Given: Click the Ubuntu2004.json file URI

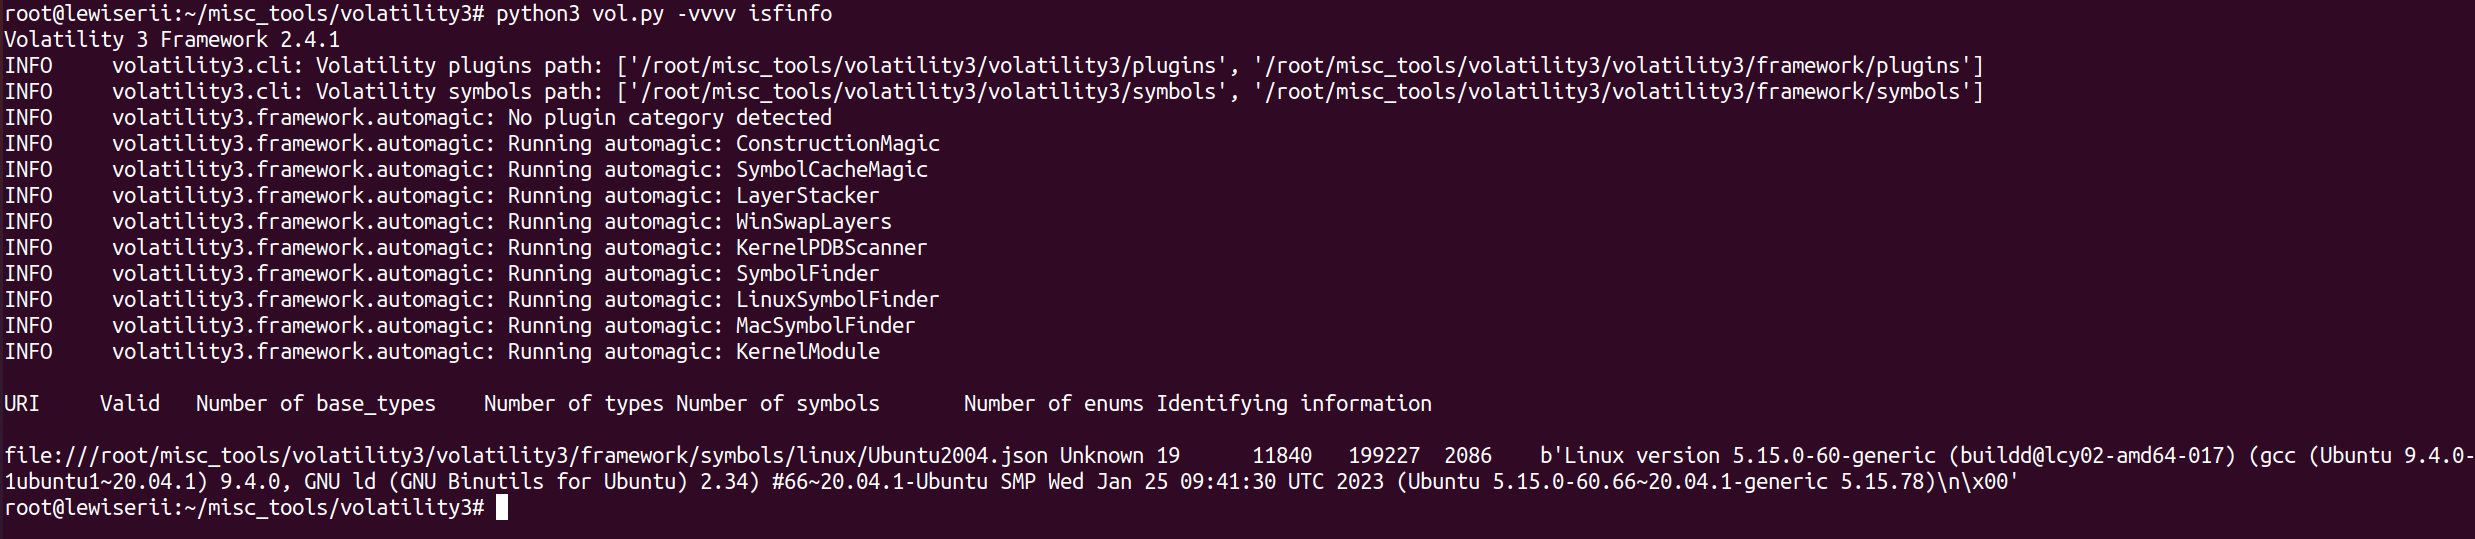Looking at the screenshot, I should [526, 456].
